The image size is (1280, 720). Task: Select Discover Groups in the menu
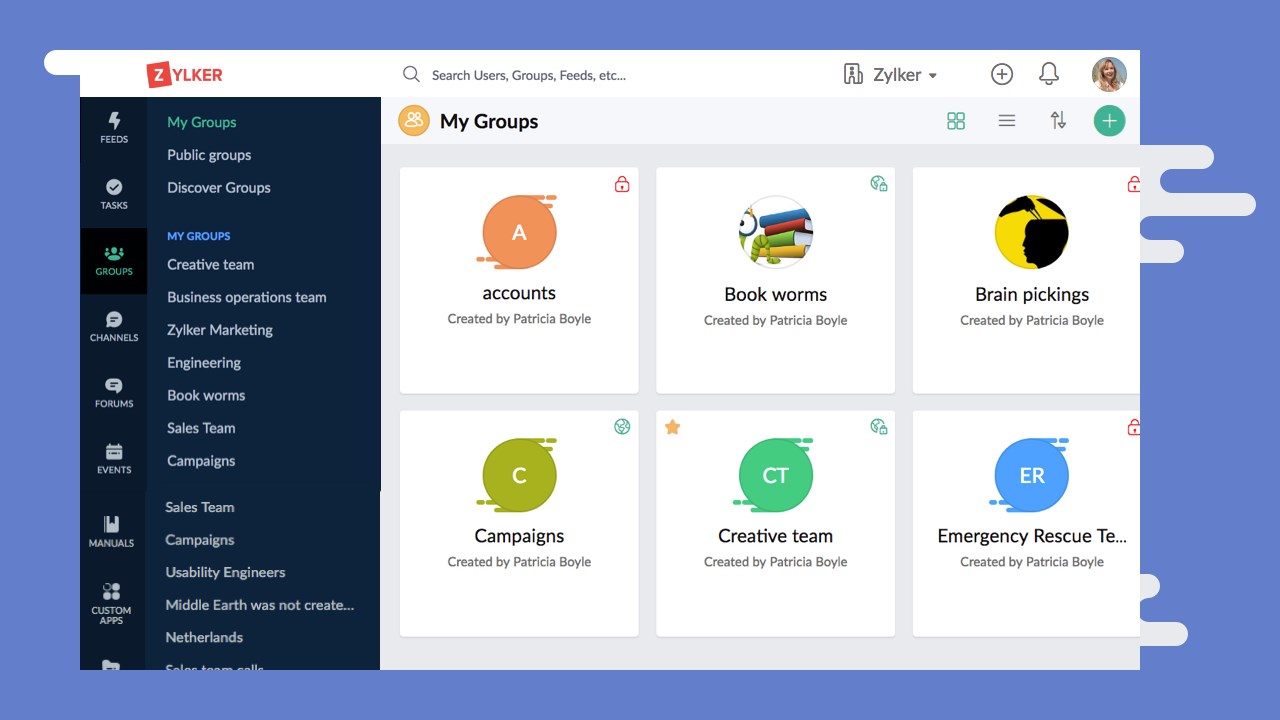219,188
